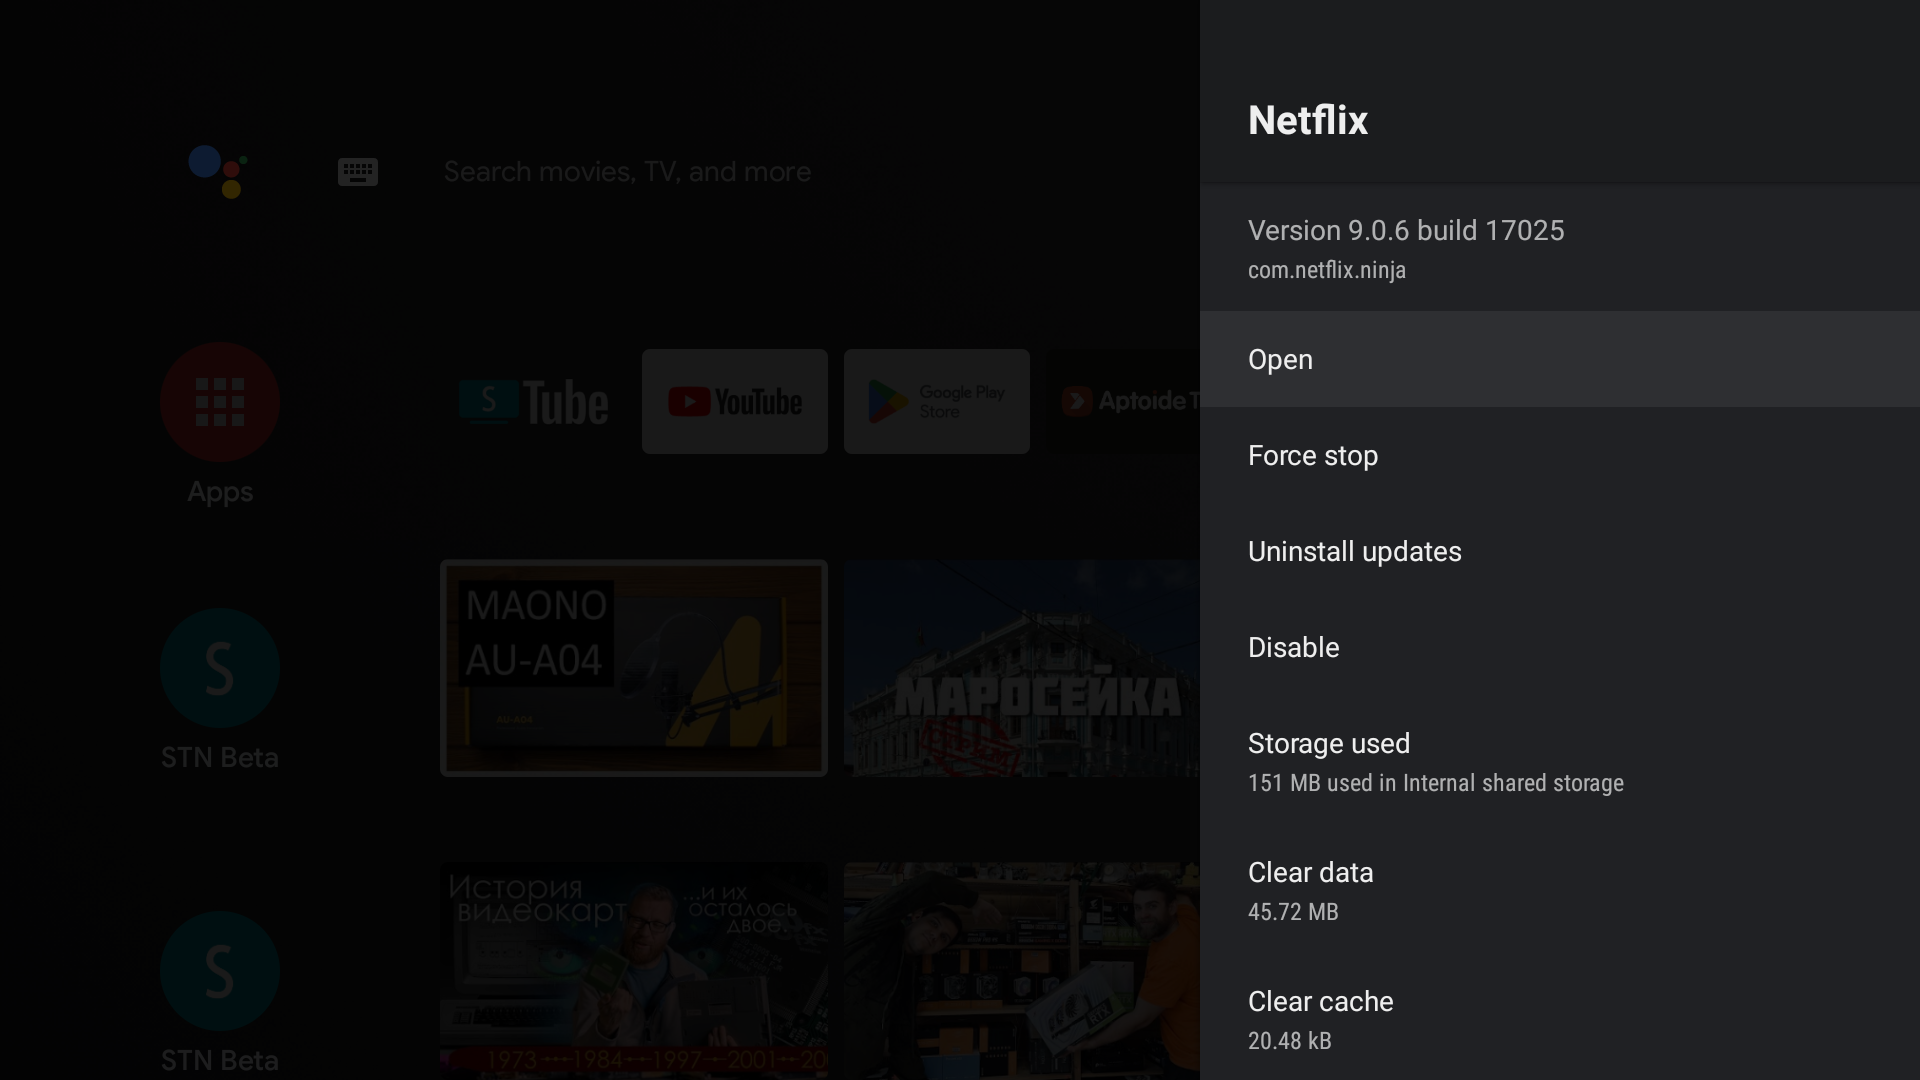Open Storage used details
1920x1080 pixels.
coord(1560,762)
